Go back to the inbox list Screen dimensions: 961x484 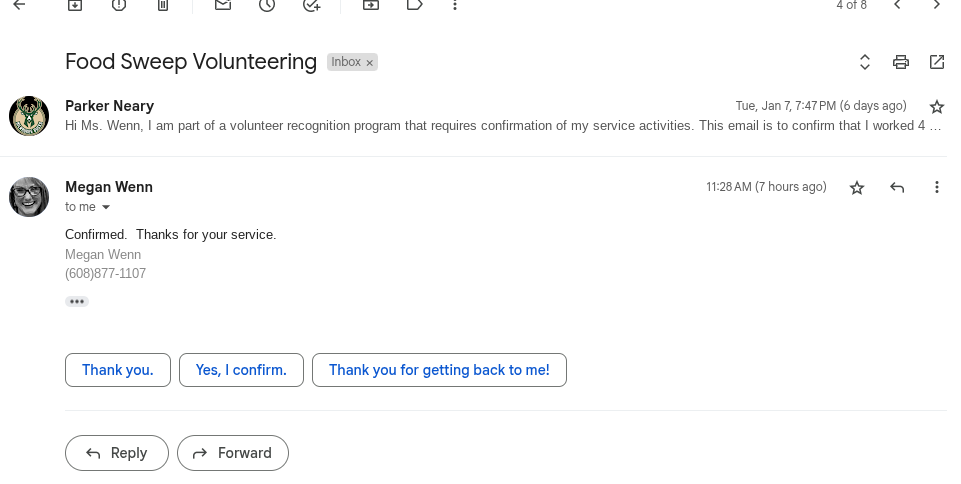[x=18, y=5]
